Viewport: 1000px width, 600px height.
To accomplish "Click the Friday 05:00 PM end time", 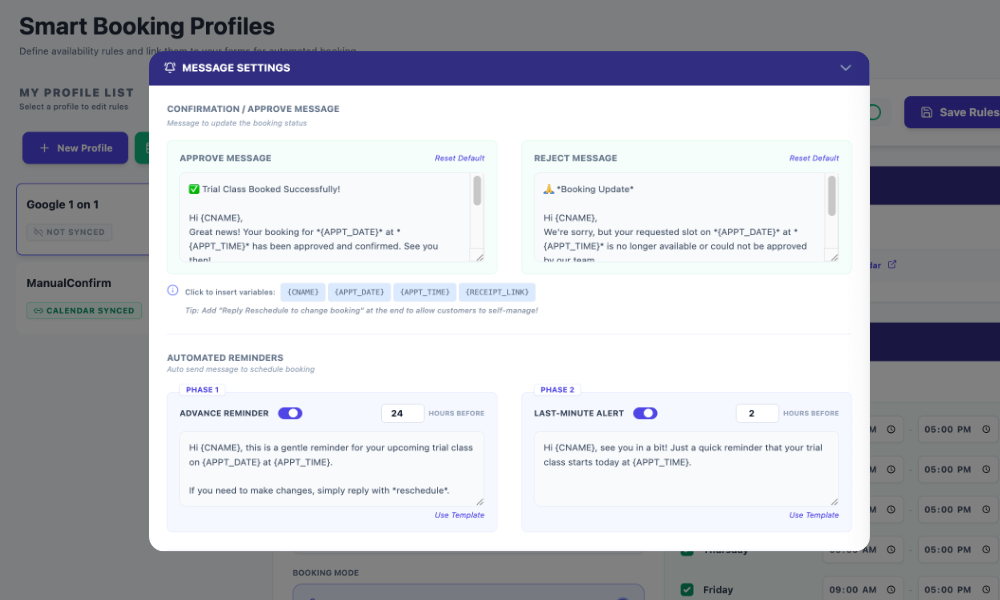I will 958,590.
